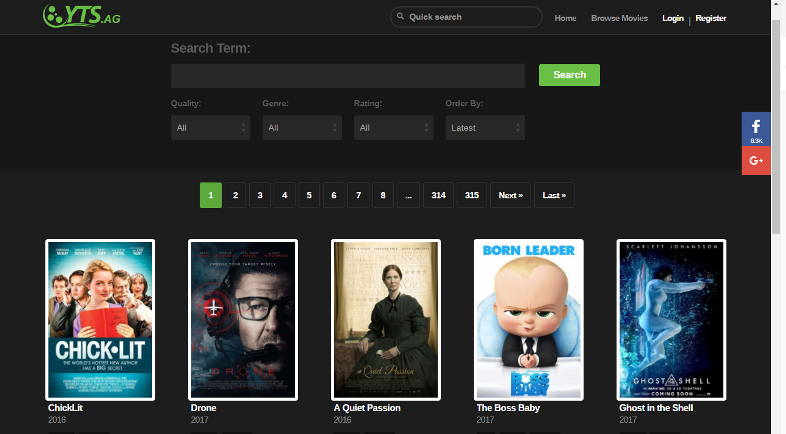
Task: Open the A Quiet Passion poster
Action: coord(386,320)
